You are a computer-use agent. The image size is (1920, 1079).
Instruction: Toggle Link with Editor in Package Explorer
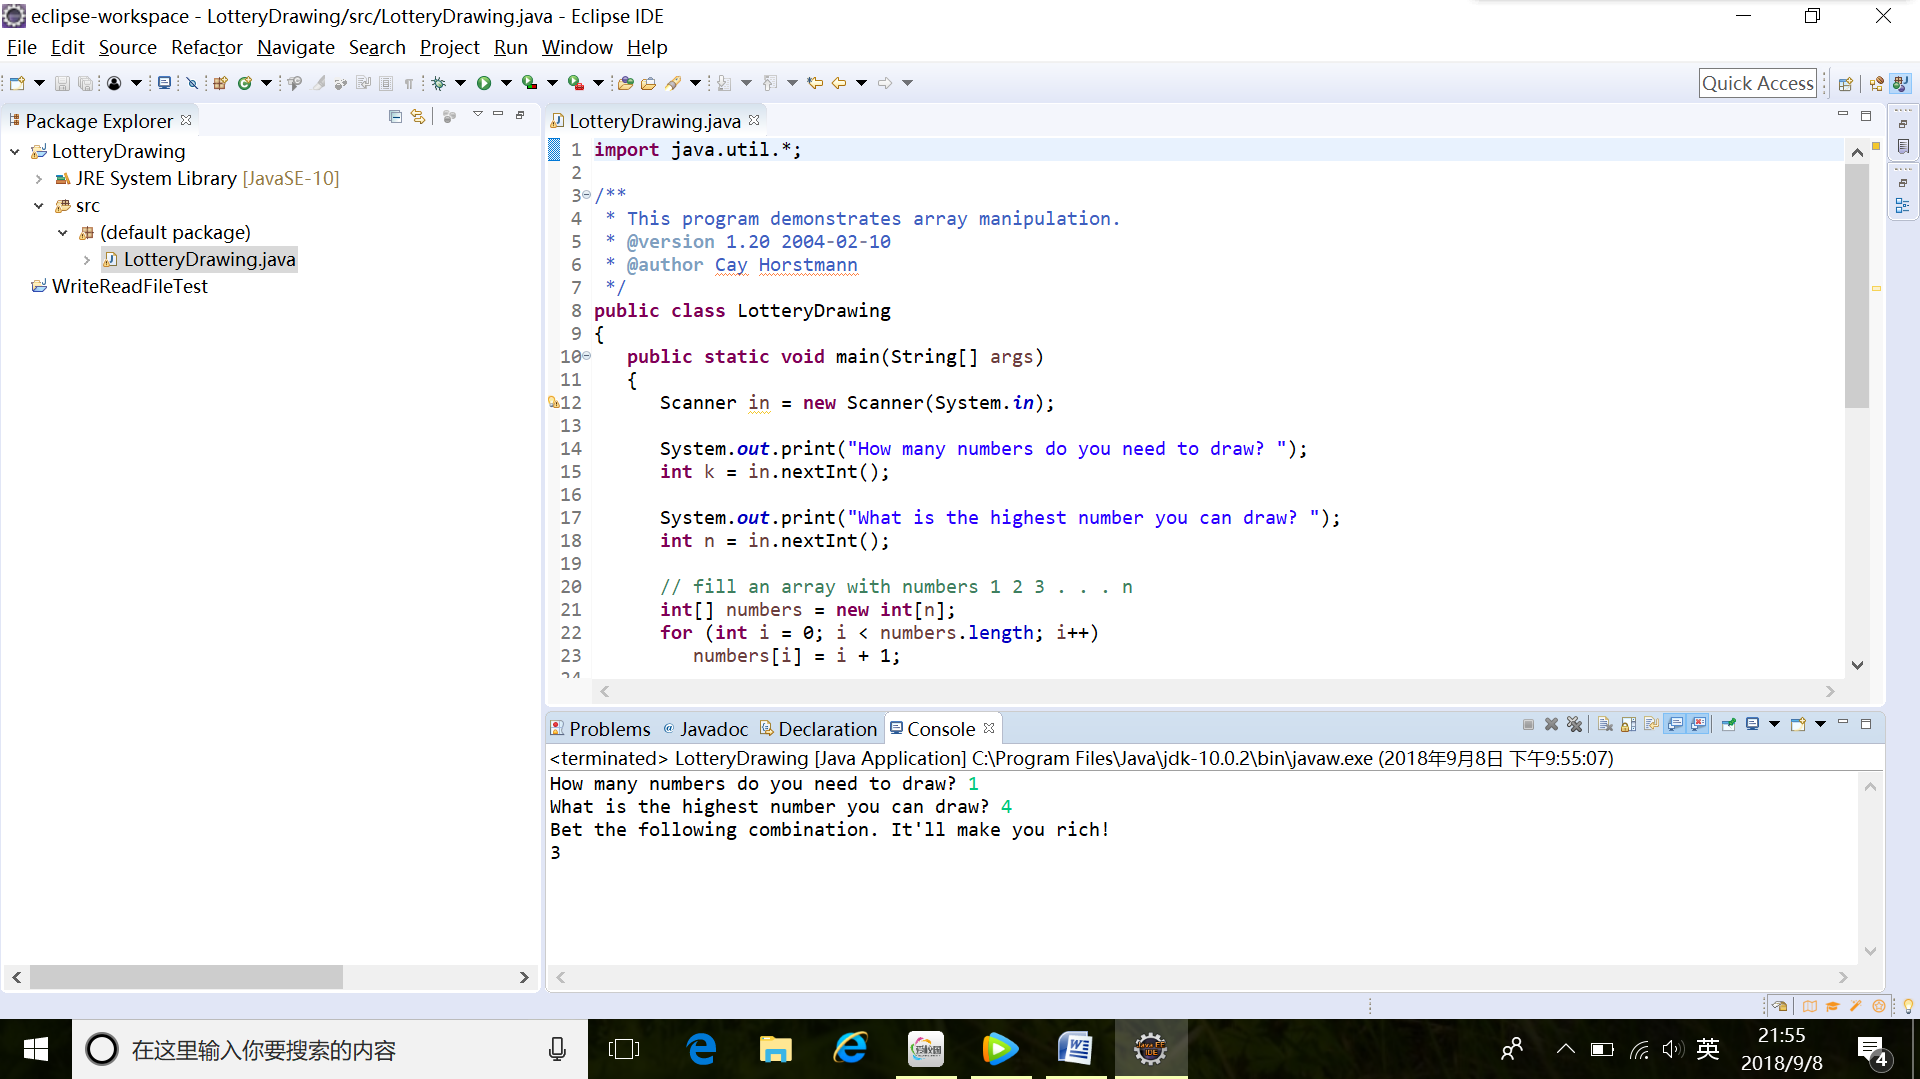coord(418,117)
